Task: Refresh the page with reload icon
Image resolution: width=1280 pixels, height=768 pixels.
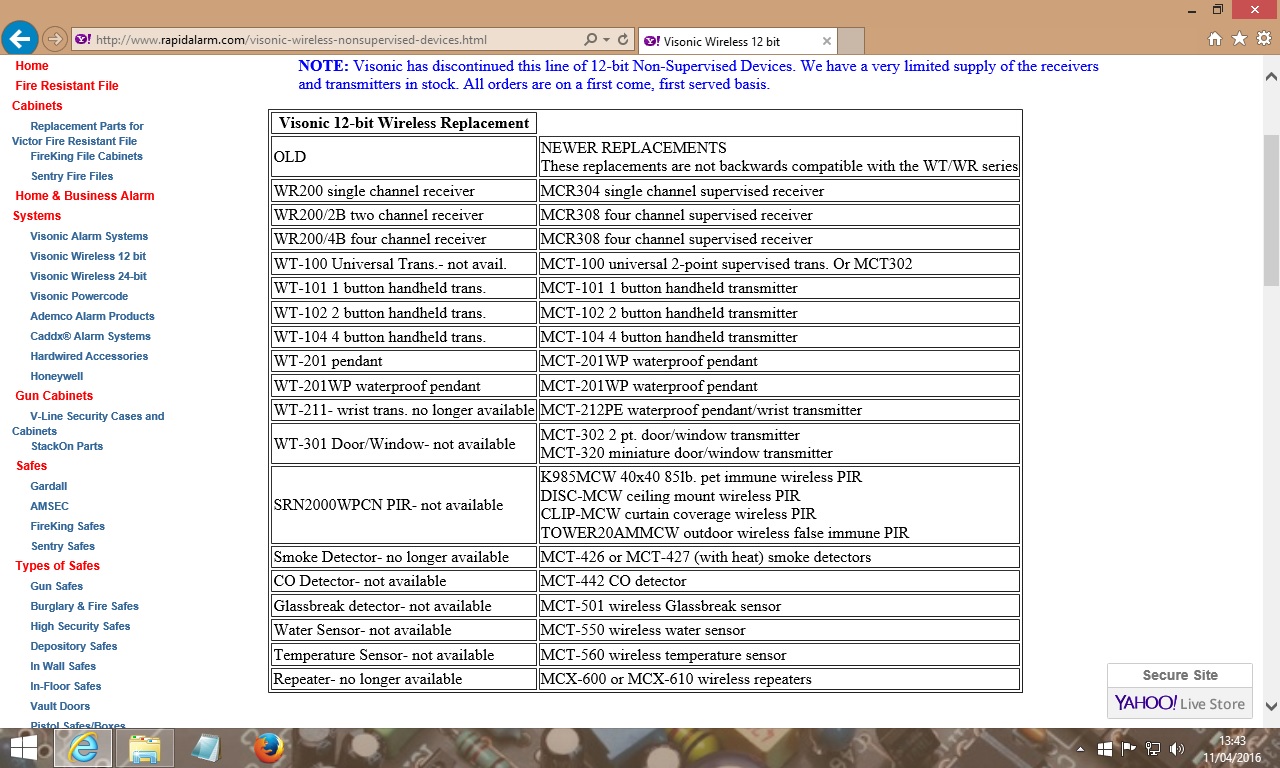Action: click(624, 40)
